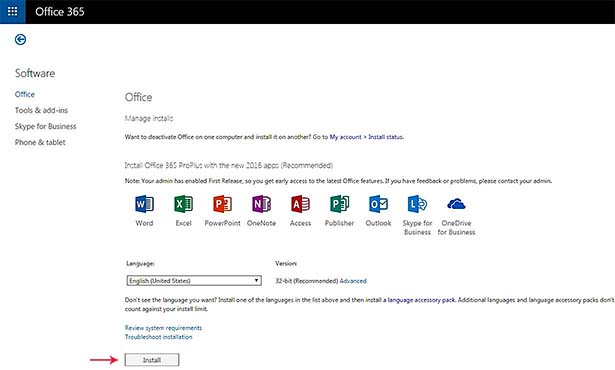Open Troubleshoot installation link
The height and width of the screenshot is (370, 615).
(158, 337)
